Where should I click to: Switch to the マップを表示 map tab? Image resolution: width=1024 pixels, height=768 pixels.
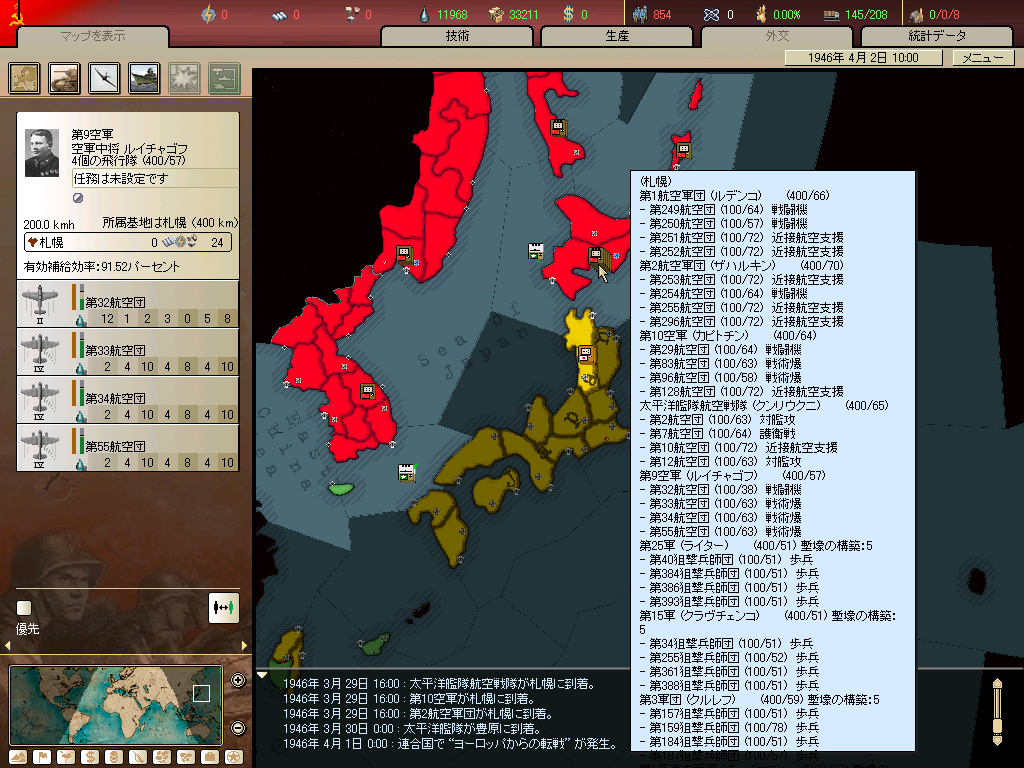[93, 37]
